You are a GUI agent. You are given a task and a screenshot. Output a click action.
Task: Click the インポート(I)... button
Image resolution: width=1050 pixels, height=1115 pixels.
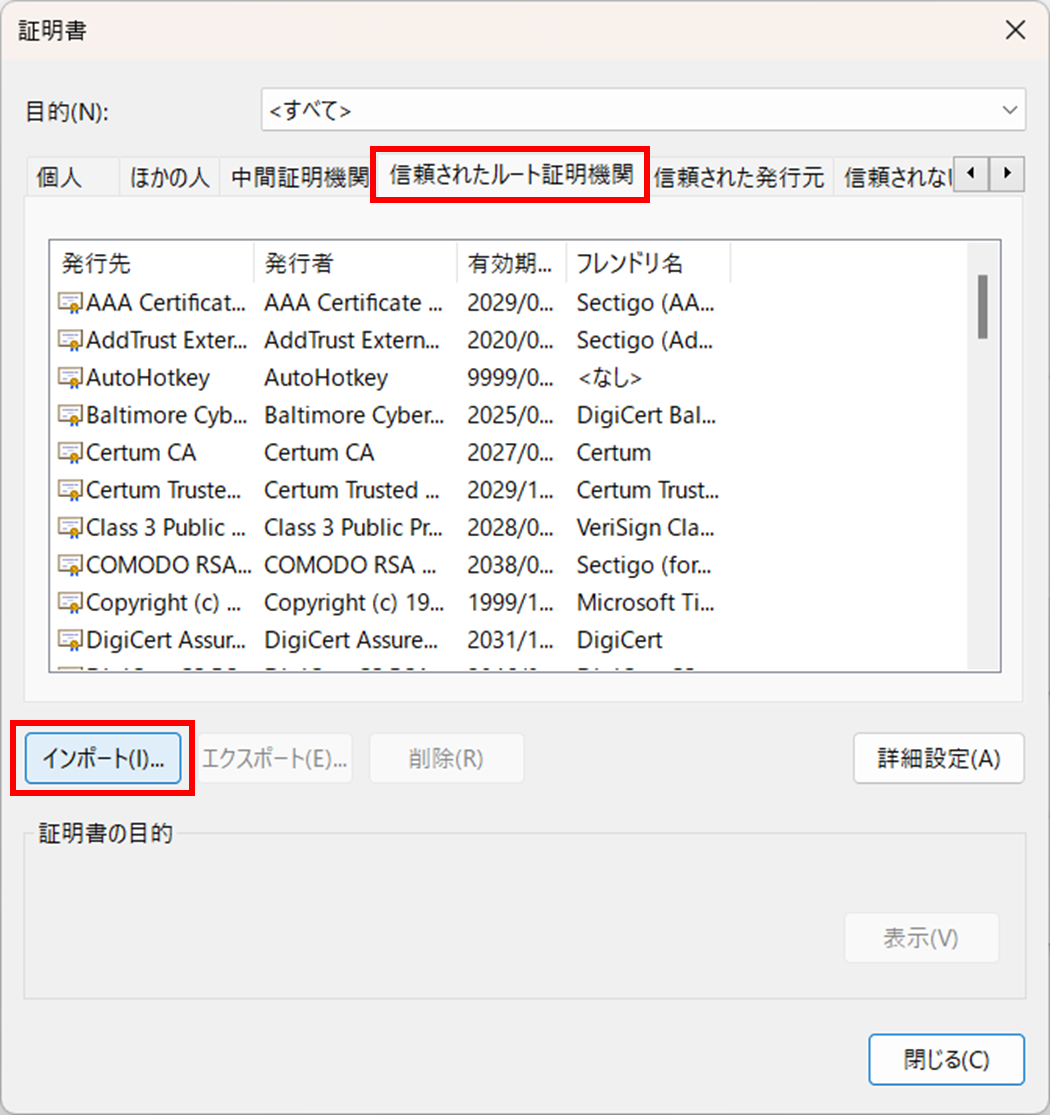[x=102, y=758]
